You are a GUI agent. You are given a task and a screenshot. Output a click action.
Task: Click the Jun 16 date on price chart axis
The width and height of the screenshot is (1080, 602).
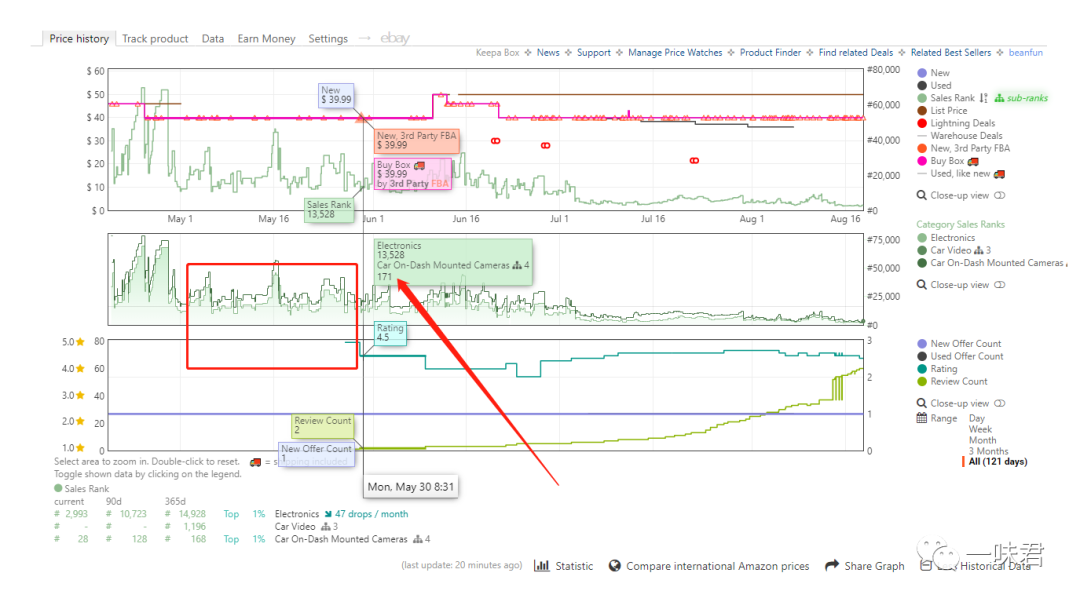[466, 219]
